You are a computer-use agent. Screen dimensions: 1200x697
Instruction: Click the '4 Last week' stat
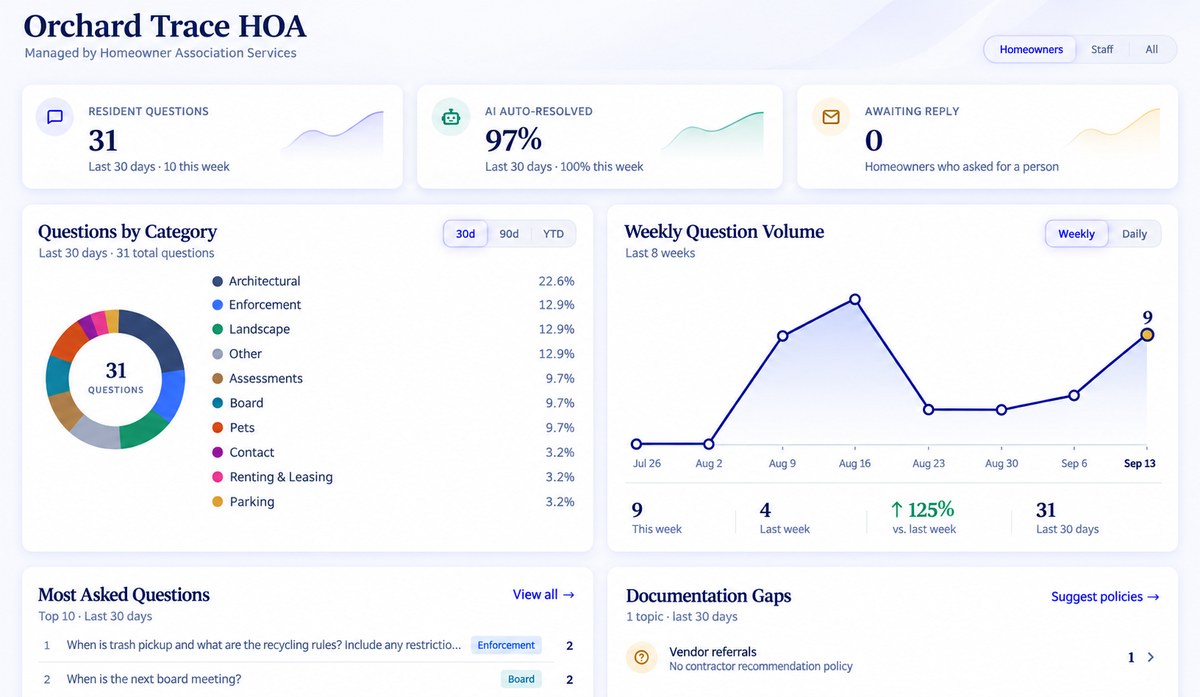point(785,517)
